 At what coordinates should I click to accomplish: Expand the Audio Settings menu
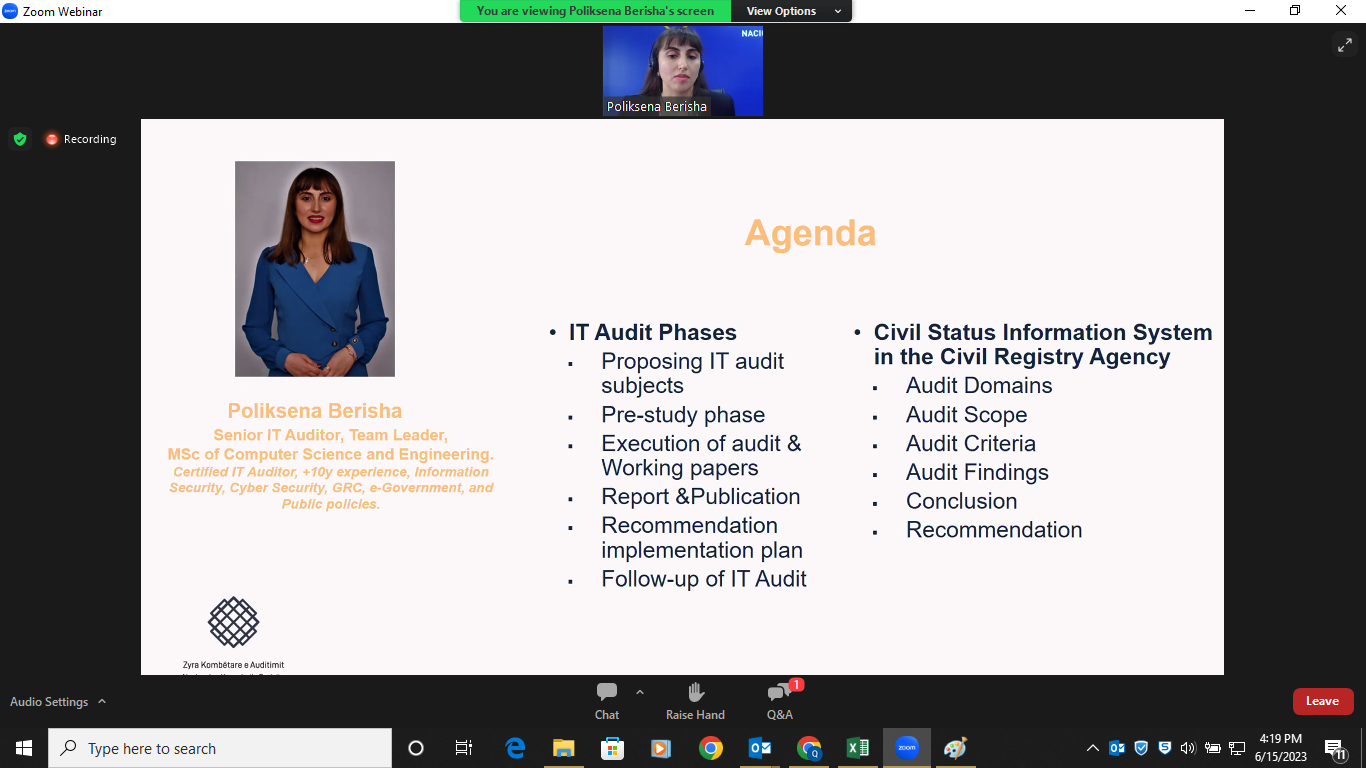click(x=102, y=702)
